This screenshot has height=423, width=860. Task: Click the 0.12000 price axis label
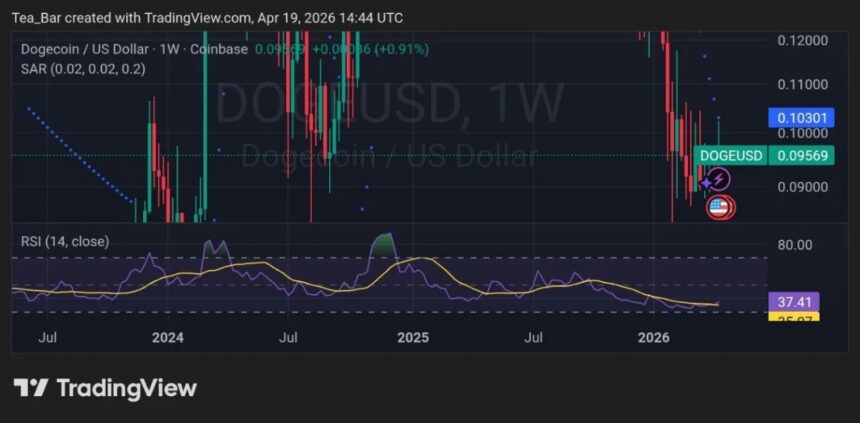[x=802, y=40]
